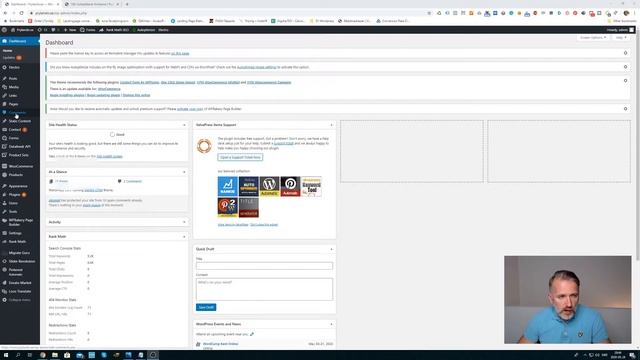This screenshot has height=360, width=640.
Task: Click the Keyword Tool plugin thumbnail
Action: 311,186
